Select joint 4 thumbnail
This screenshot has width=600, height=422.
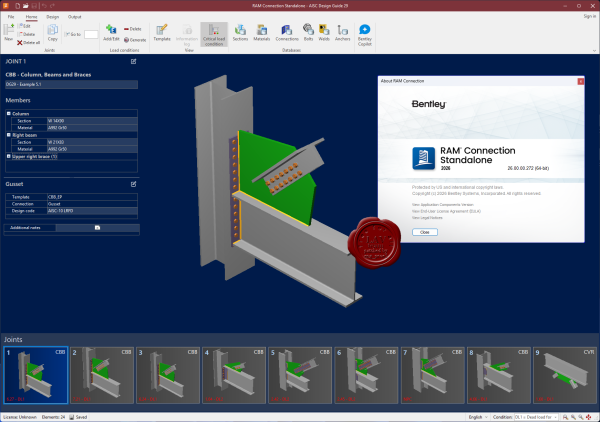[x=234, y=375]
